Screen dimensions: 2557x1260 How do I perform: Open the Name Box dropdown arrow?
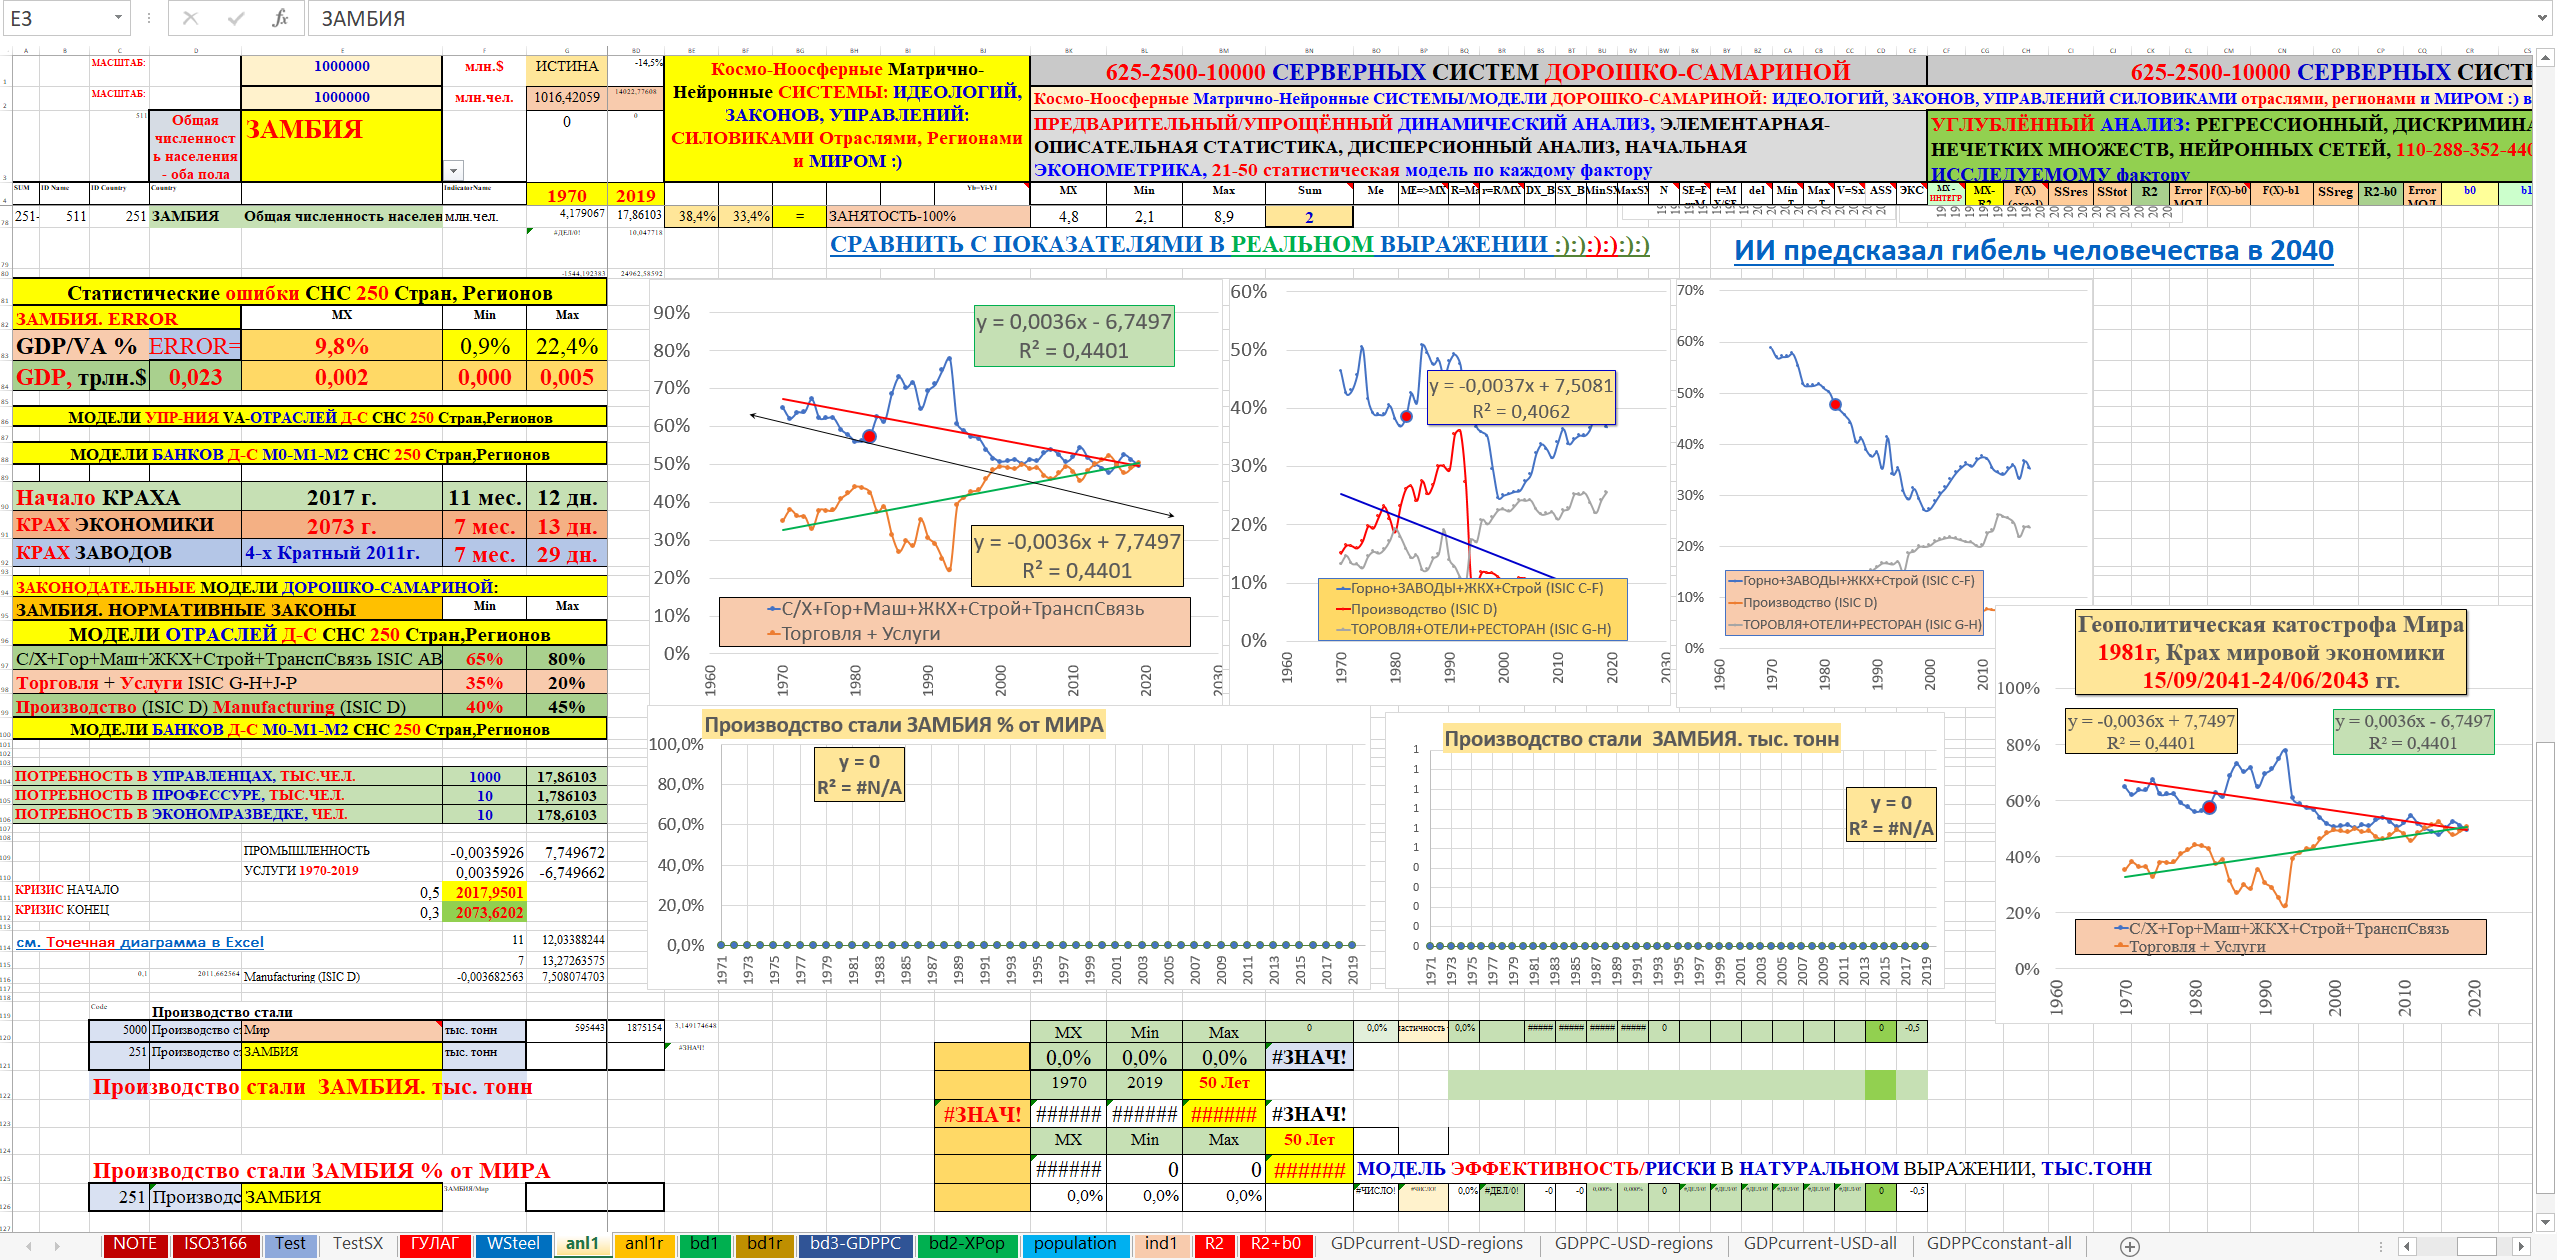tap(118, 18)
